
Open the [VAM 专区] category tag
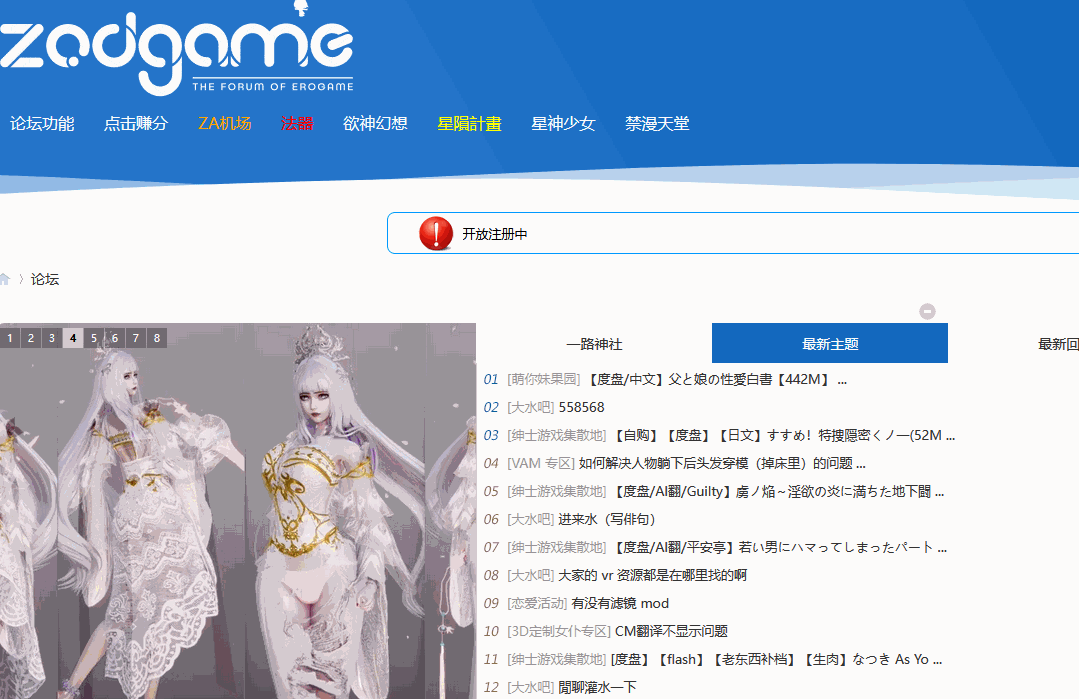tap(541, 463)
